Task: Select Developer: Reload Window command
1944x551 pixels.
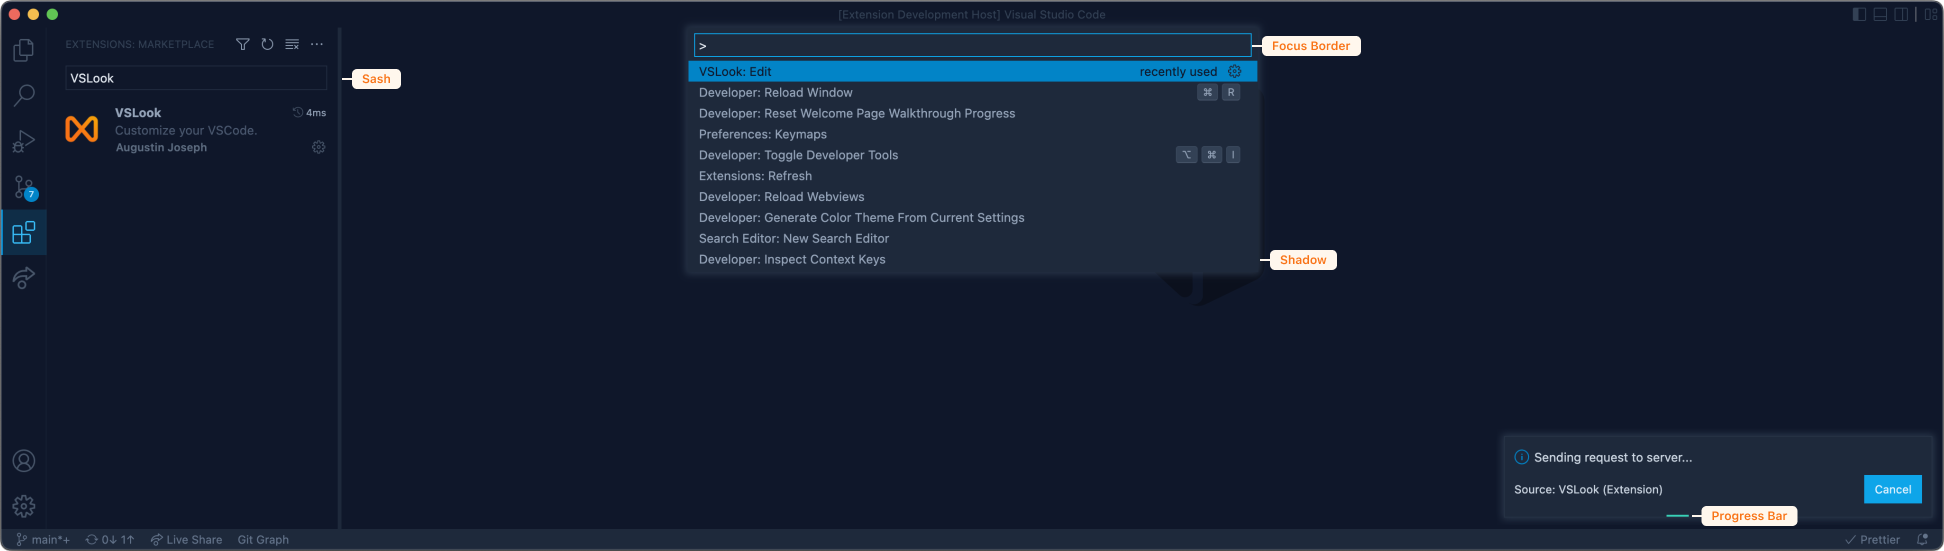Action: click(972, 93)
